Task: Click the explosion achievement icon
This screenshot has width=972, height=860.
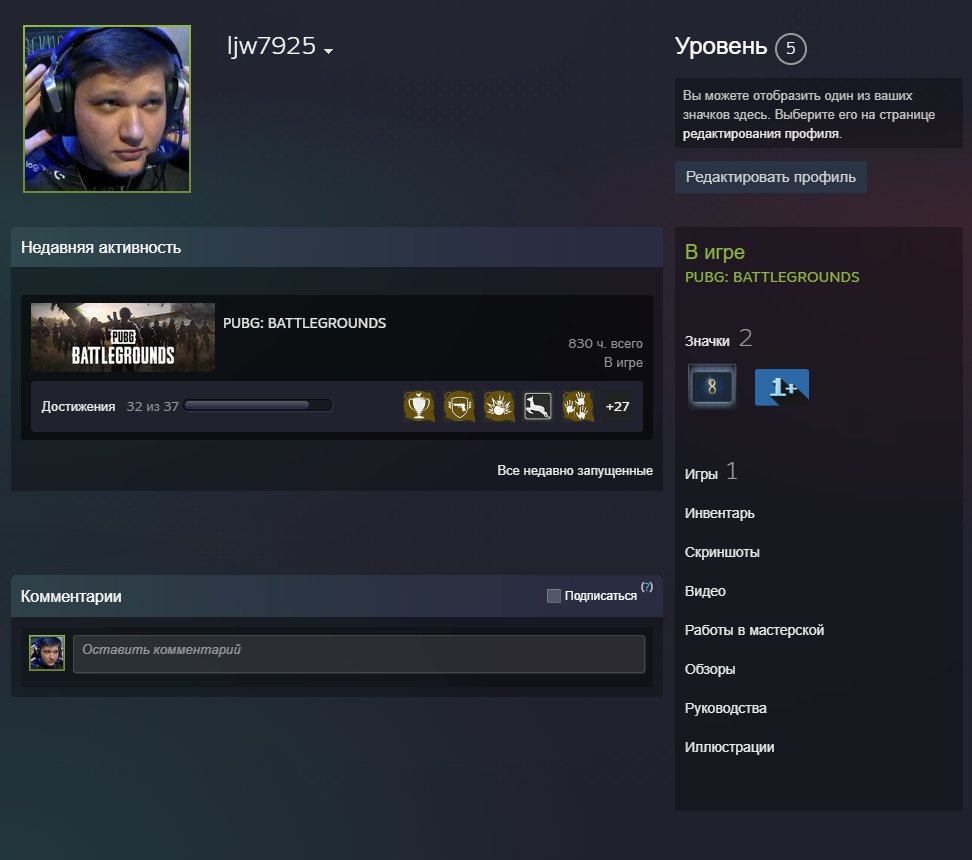Action: click(x=499, y=407)
